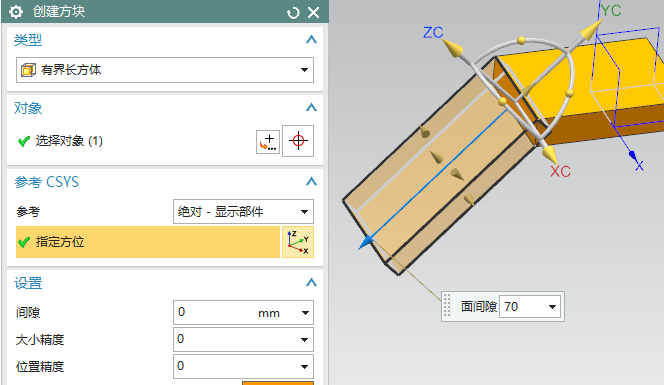Click the ZC axis arrow handle
664x385 pixels.
tap(452, 48)
